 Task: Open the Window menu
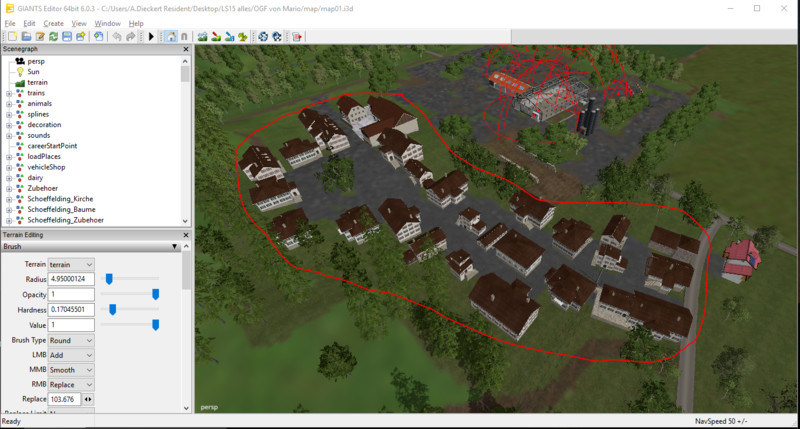coord(107,22)
